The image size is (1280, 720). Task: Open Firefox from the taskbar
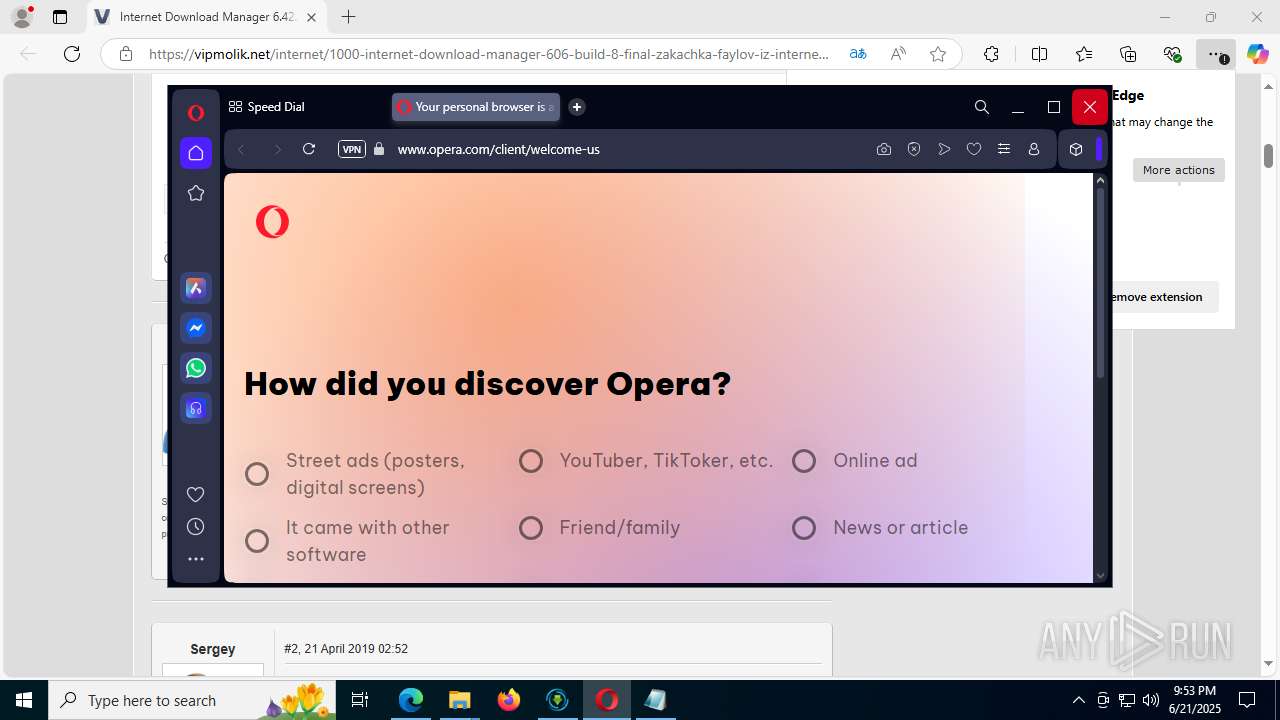pos(509,700)
